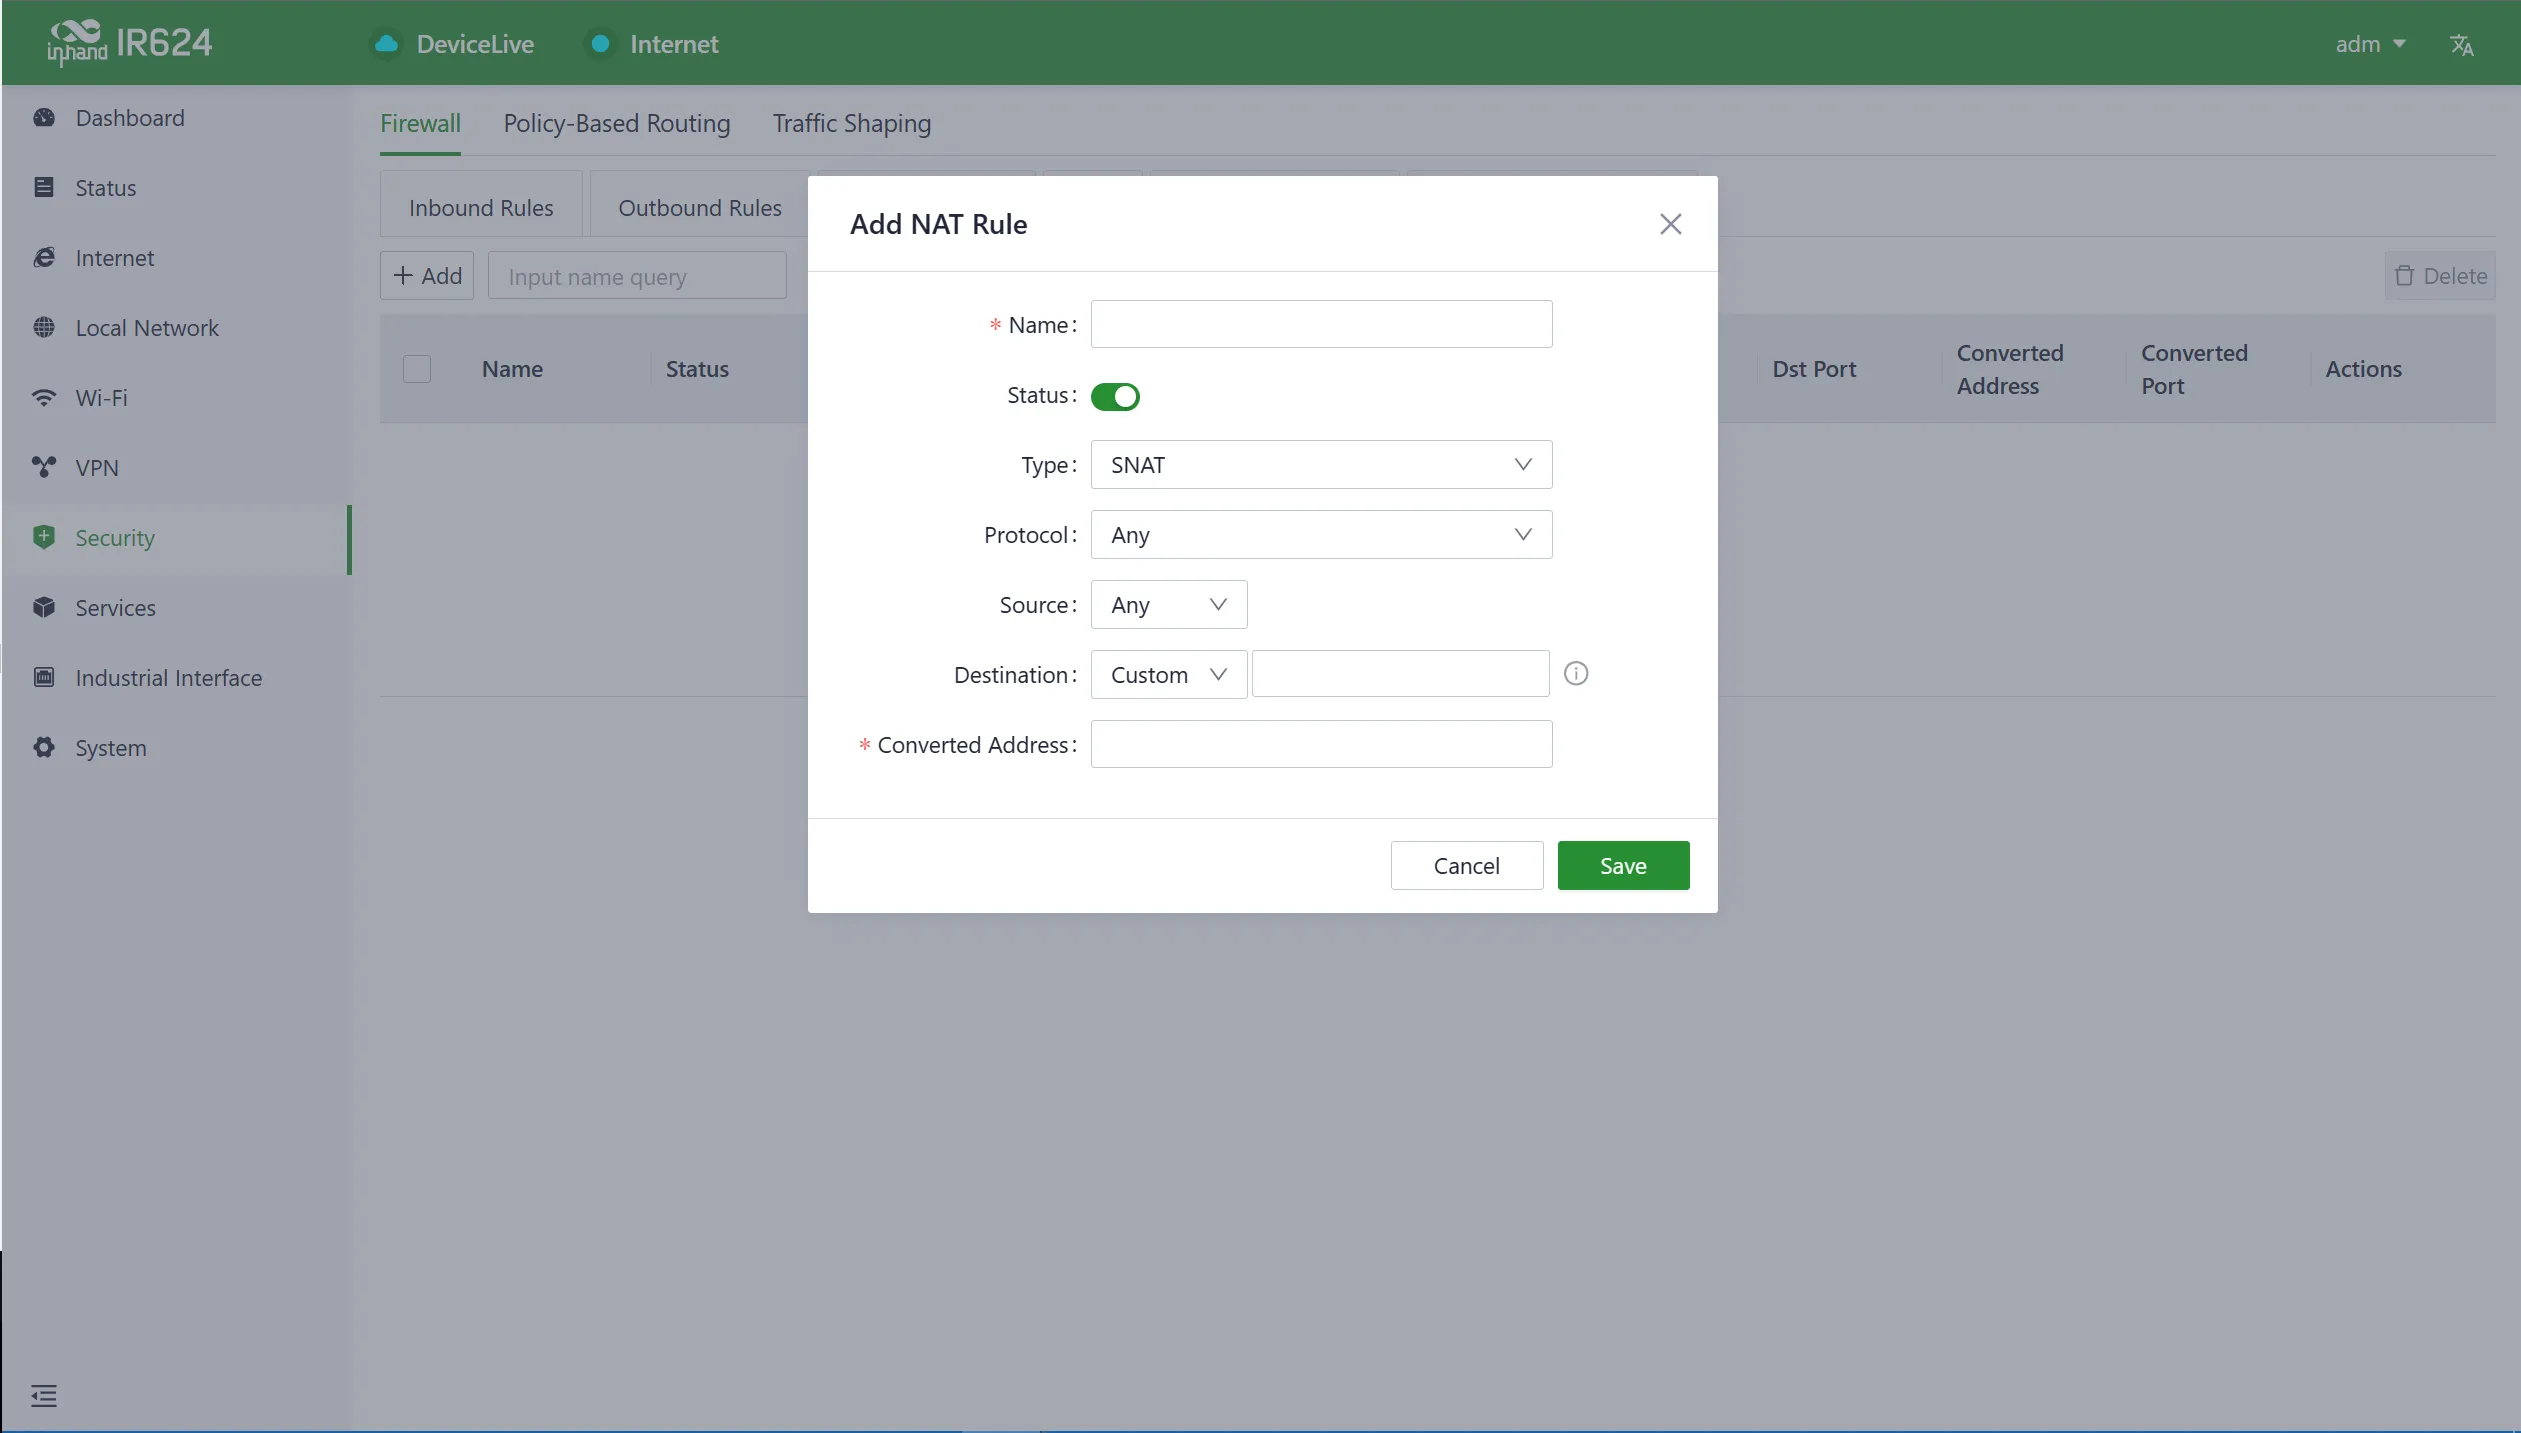Screen dimensions: 2521x1433
Task: Click the Internet connection status dot
Action: [x=601, y=44]
